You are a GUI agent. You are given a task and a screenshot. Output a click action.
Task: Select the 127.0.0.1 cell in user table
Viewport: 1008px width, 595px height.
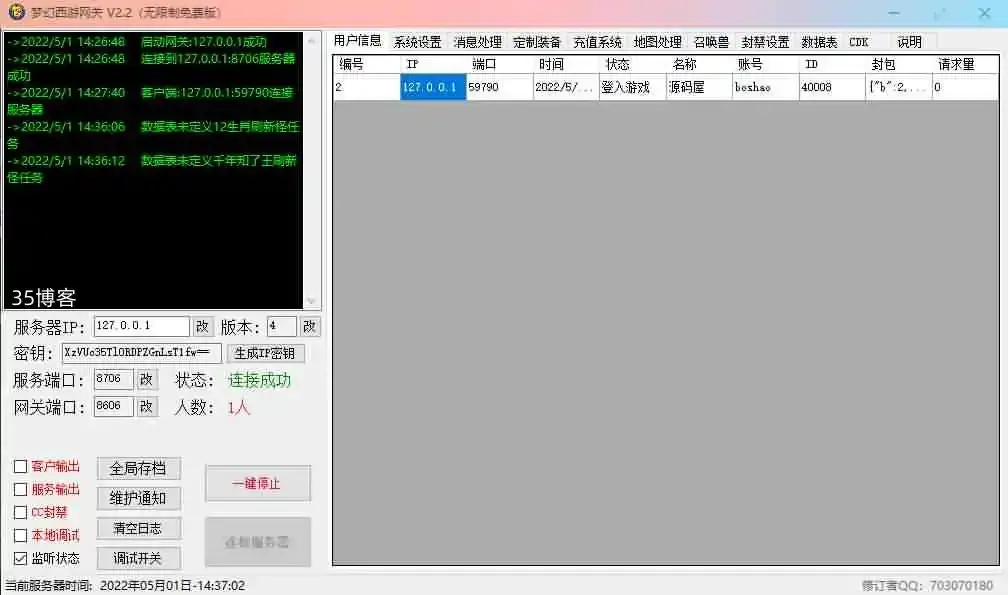(x=433, y=87)
